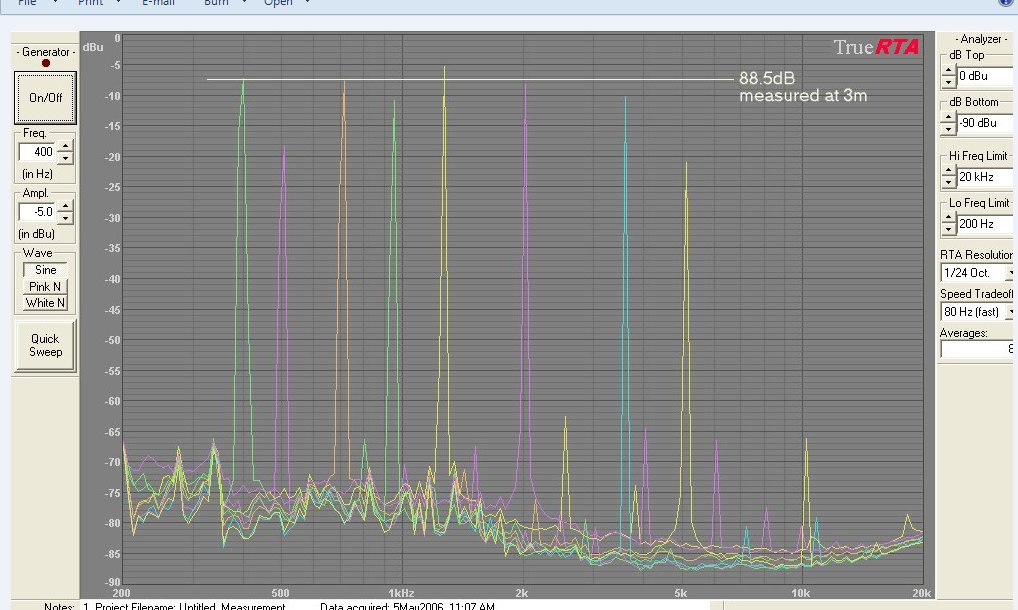Viewport: 1018px width, 610px height.
Task: Decrease dB Top with the down arrow
Action: pyautogui.click(x=949, y=82)
